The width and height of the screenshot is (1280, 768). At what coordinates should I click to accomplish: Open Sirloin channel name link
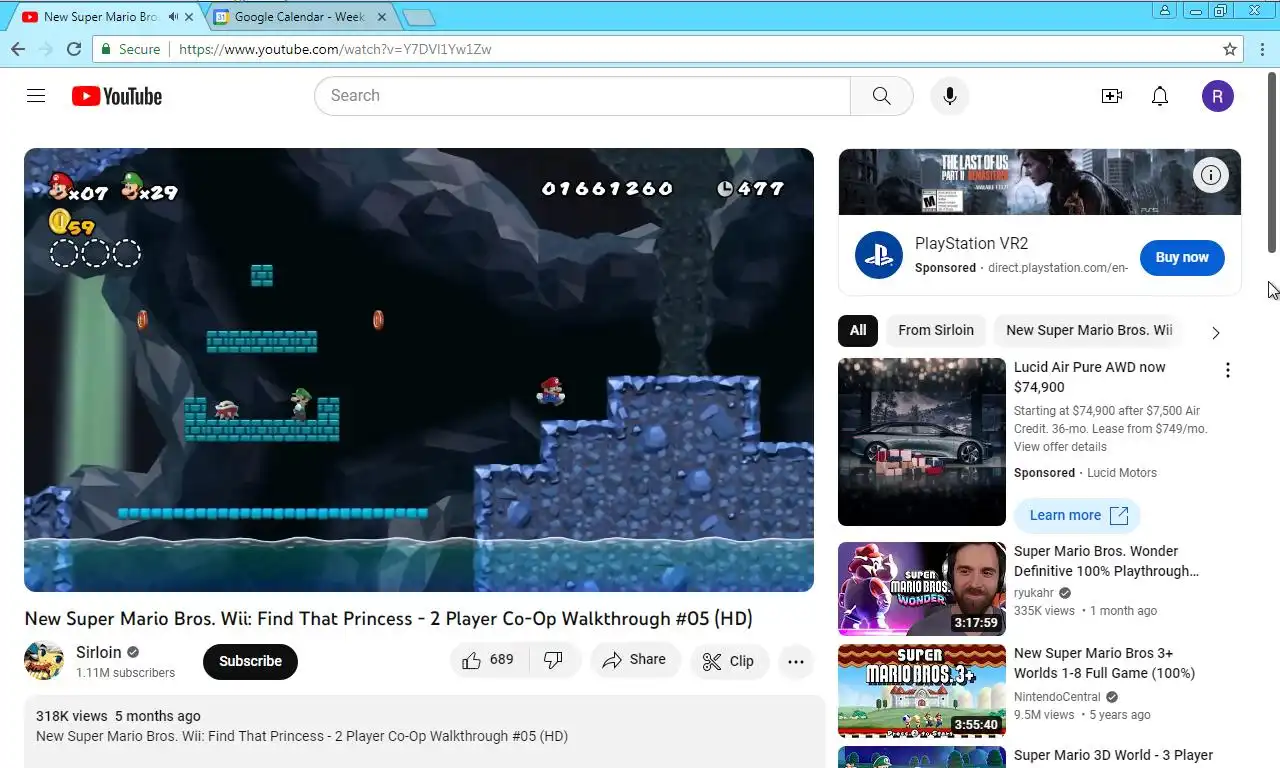tap(99, 652)
